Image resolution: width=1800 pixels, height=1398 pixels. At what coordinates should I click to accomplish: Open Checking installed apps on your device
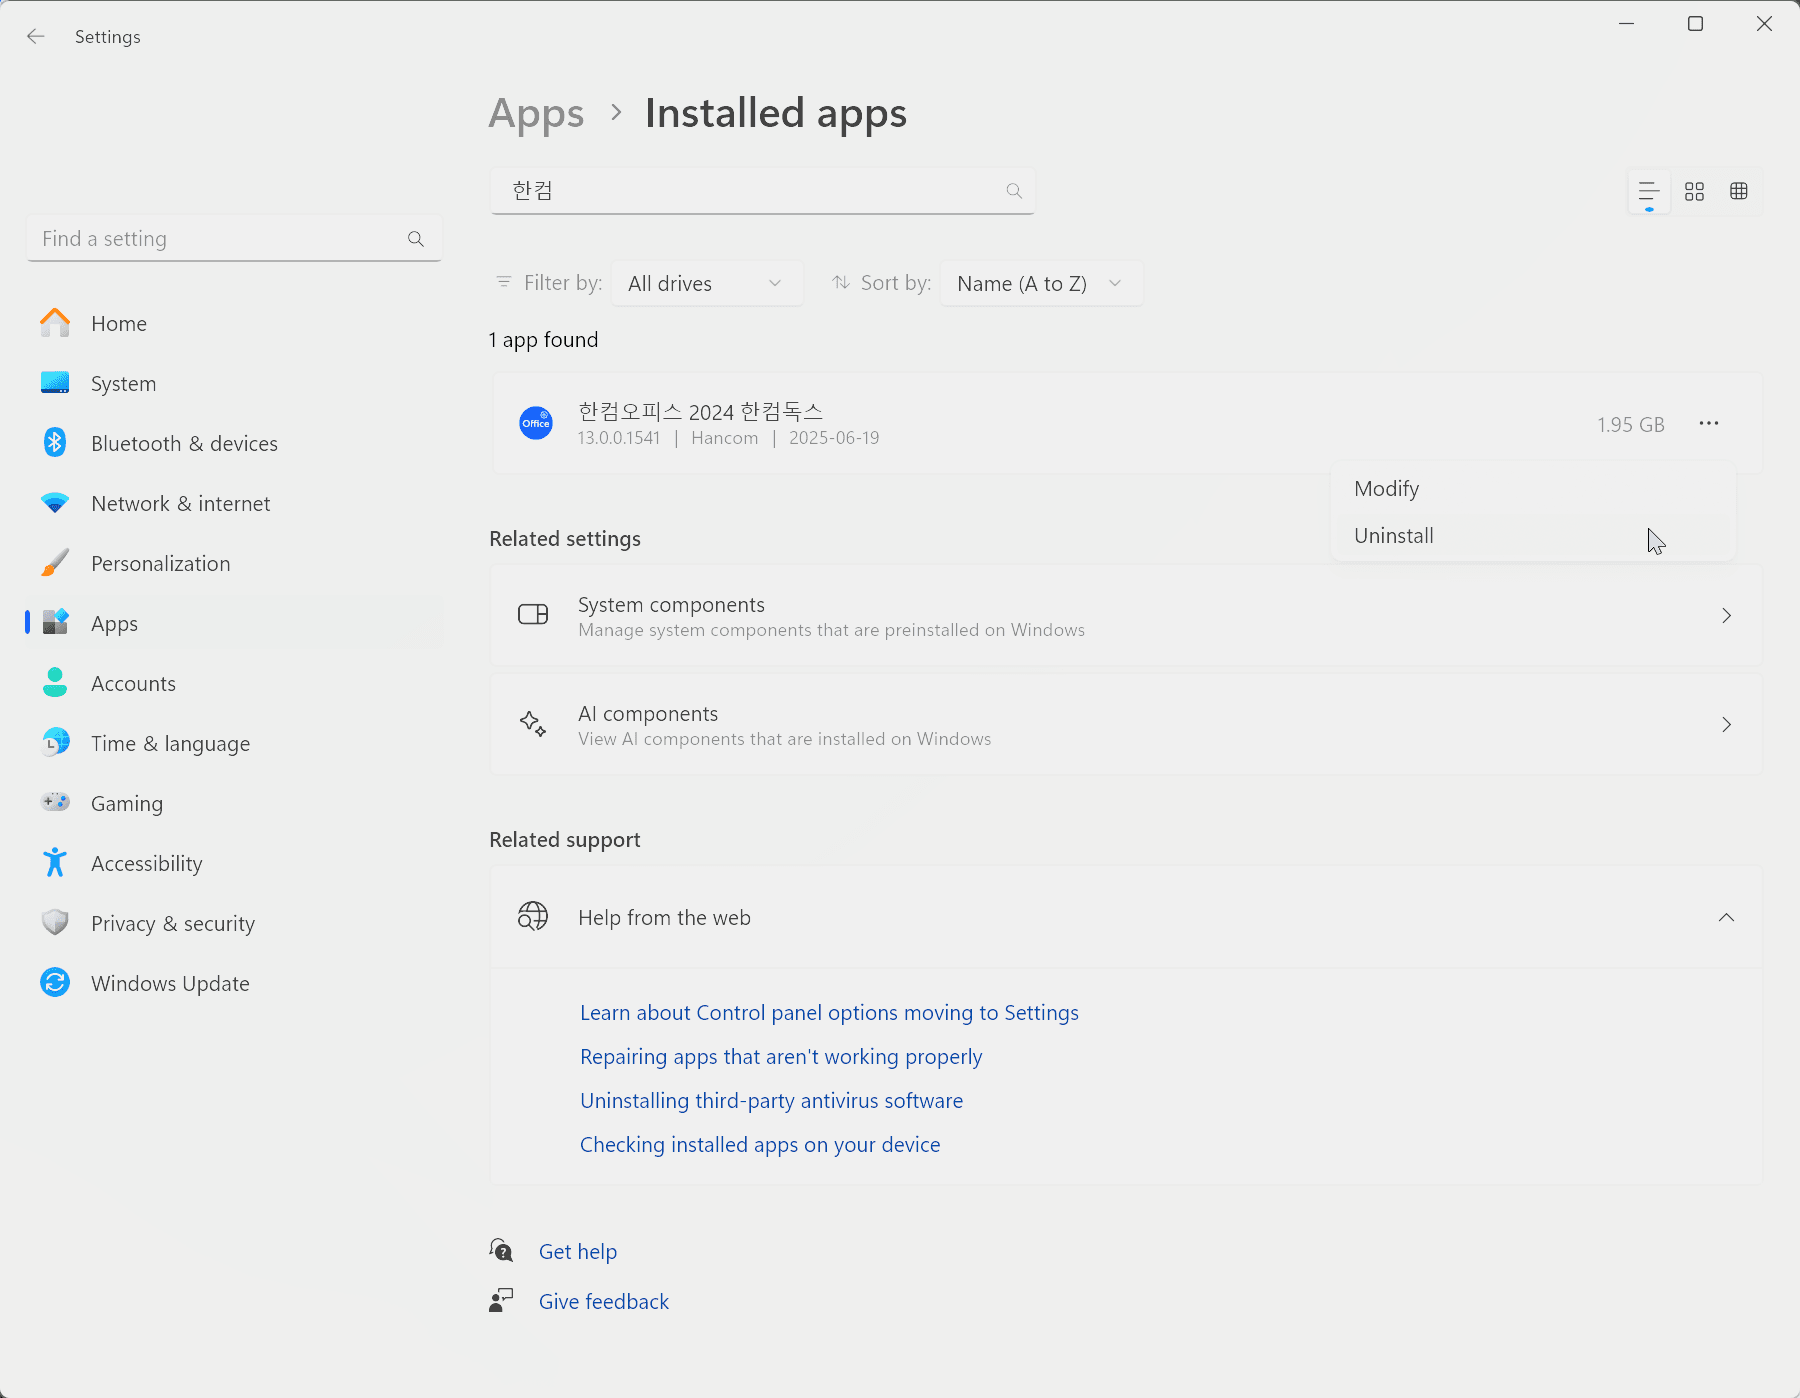760,1144
